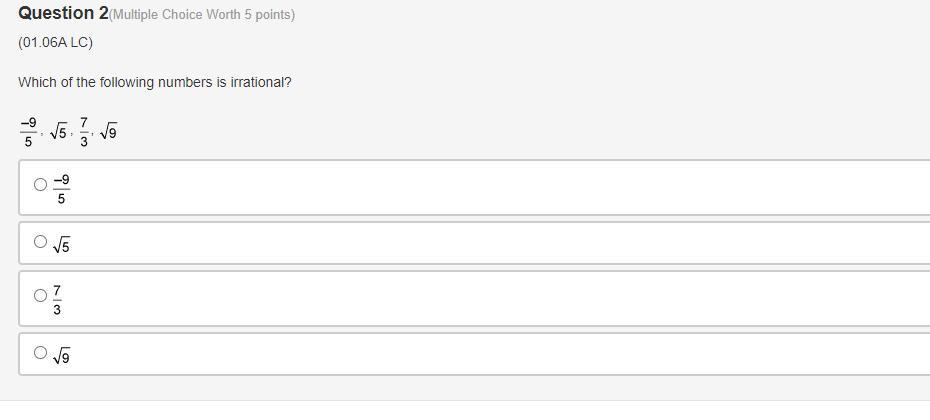930x420 pixels.
Task: Click the -9/5 fraction label in first answer
Action: [x=61, y=188]
